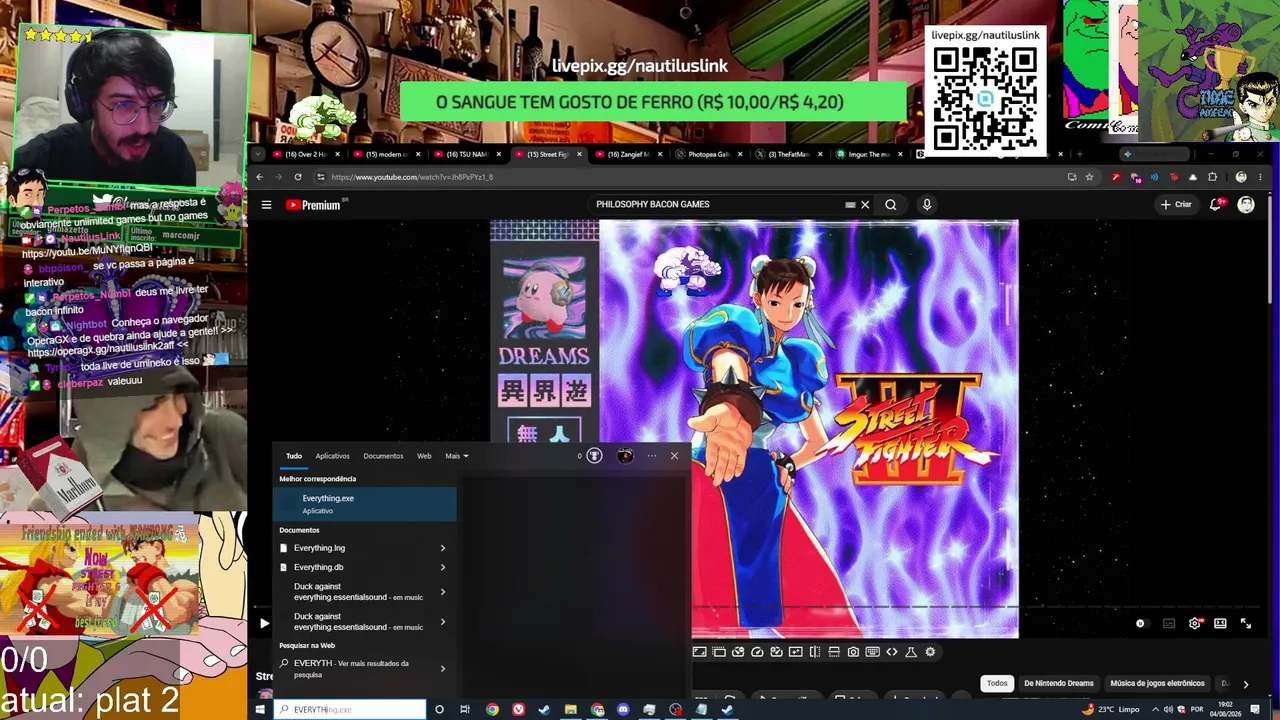Open YouTube notifications bell
The width and height of the screenshot is (1280, 720).
[x=1217, y=205]
